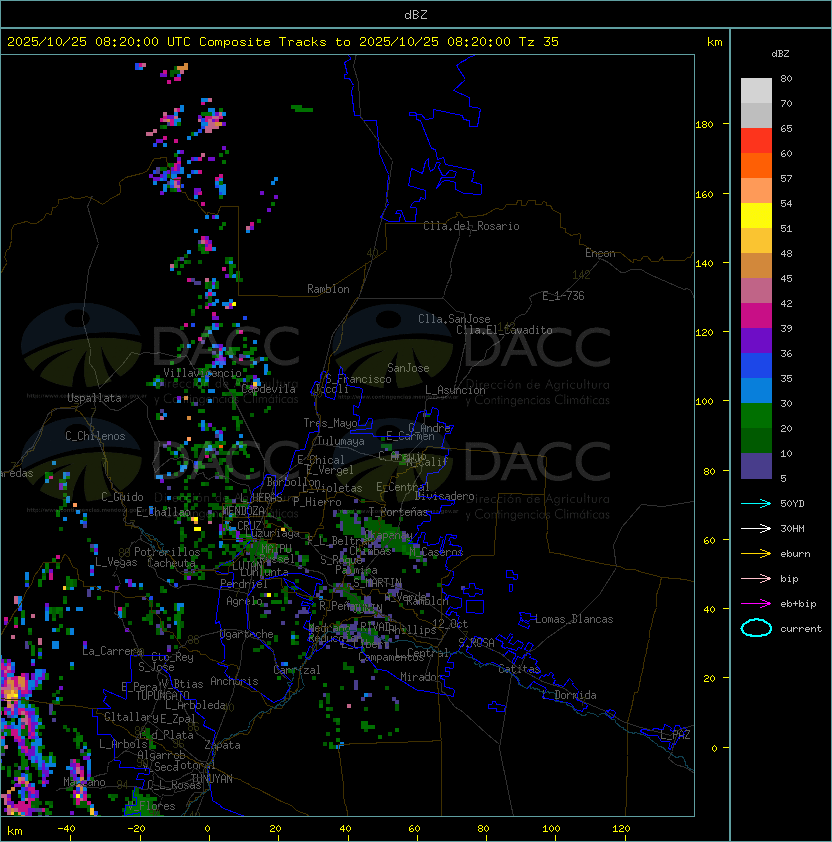The image size is (832, 842).
Task: Click the 'MENDOZA' city label
Action: [x=243, y=510]
